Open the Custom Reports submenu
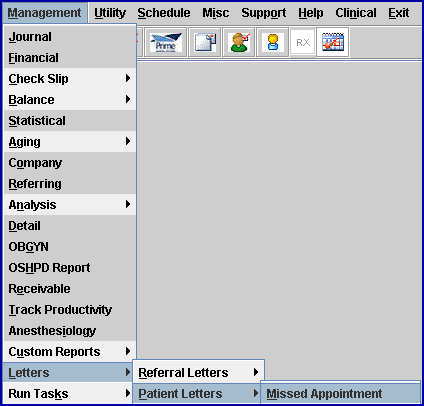 [x=70, y=352]
